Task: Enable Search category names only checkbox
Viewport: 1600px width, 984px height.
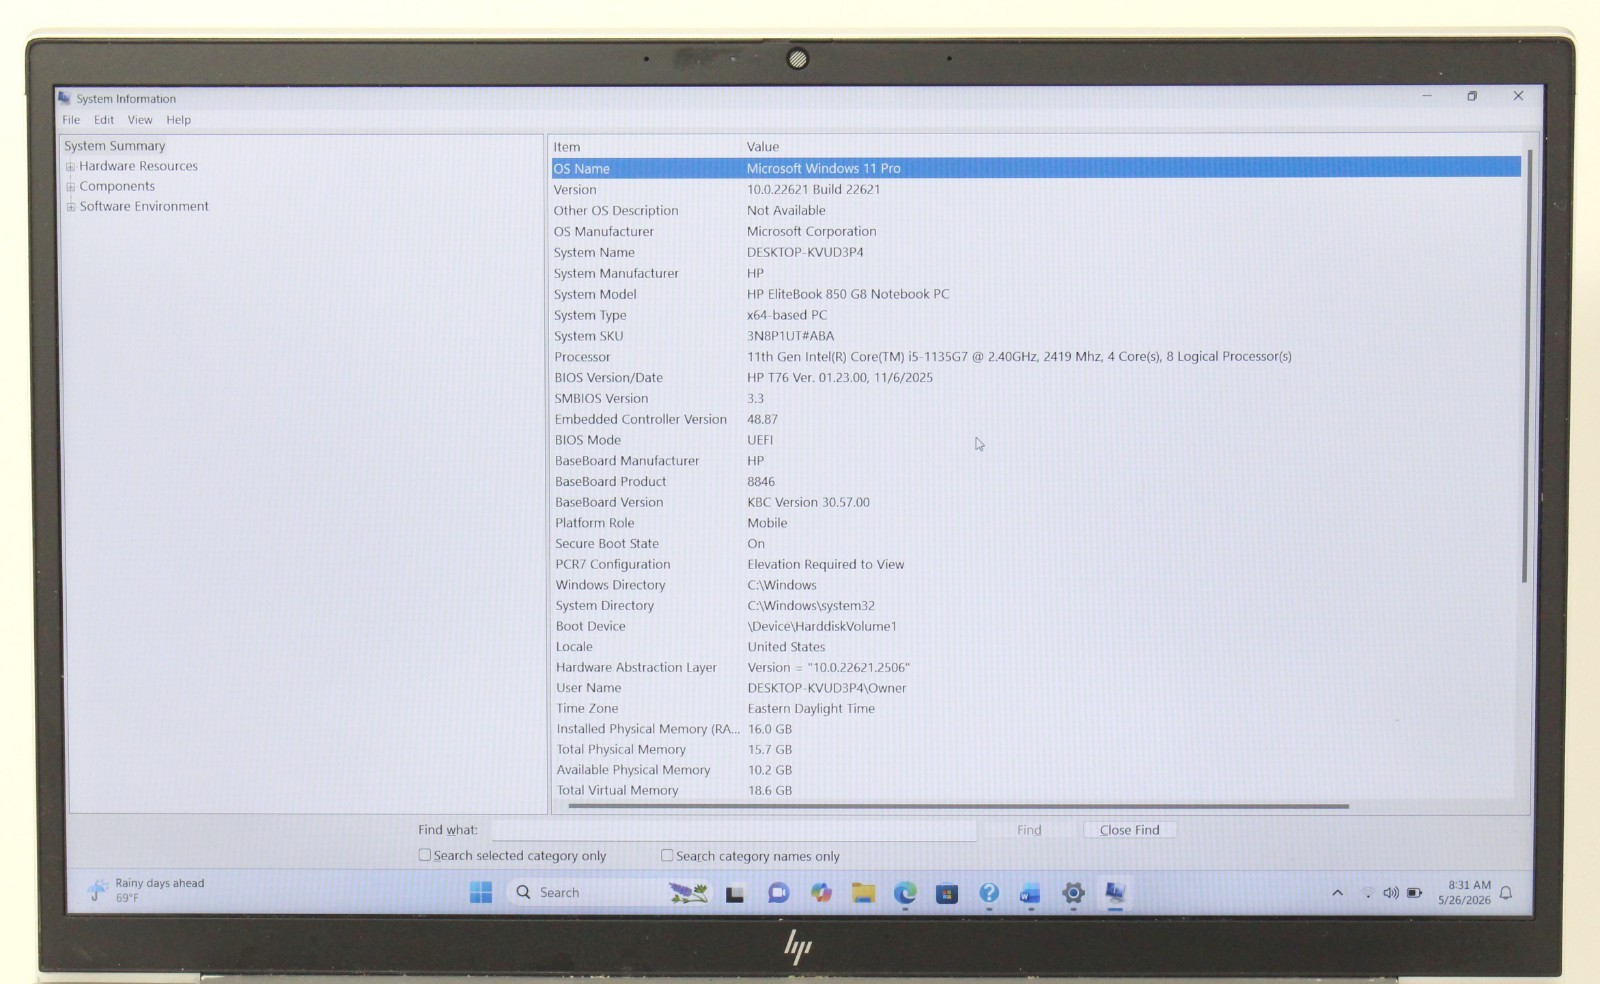Action: 667,856
